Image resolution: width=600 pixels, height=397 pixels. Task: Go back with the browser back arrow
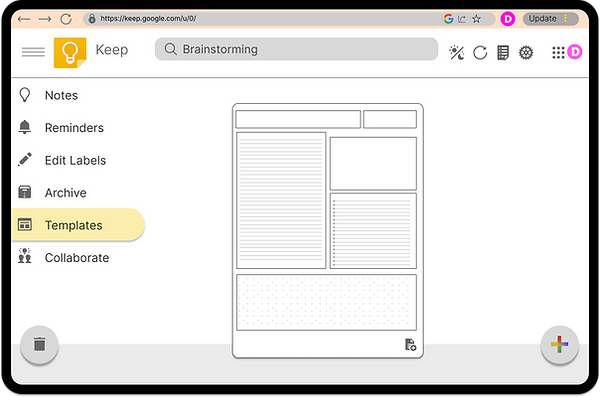coord(24,19)
